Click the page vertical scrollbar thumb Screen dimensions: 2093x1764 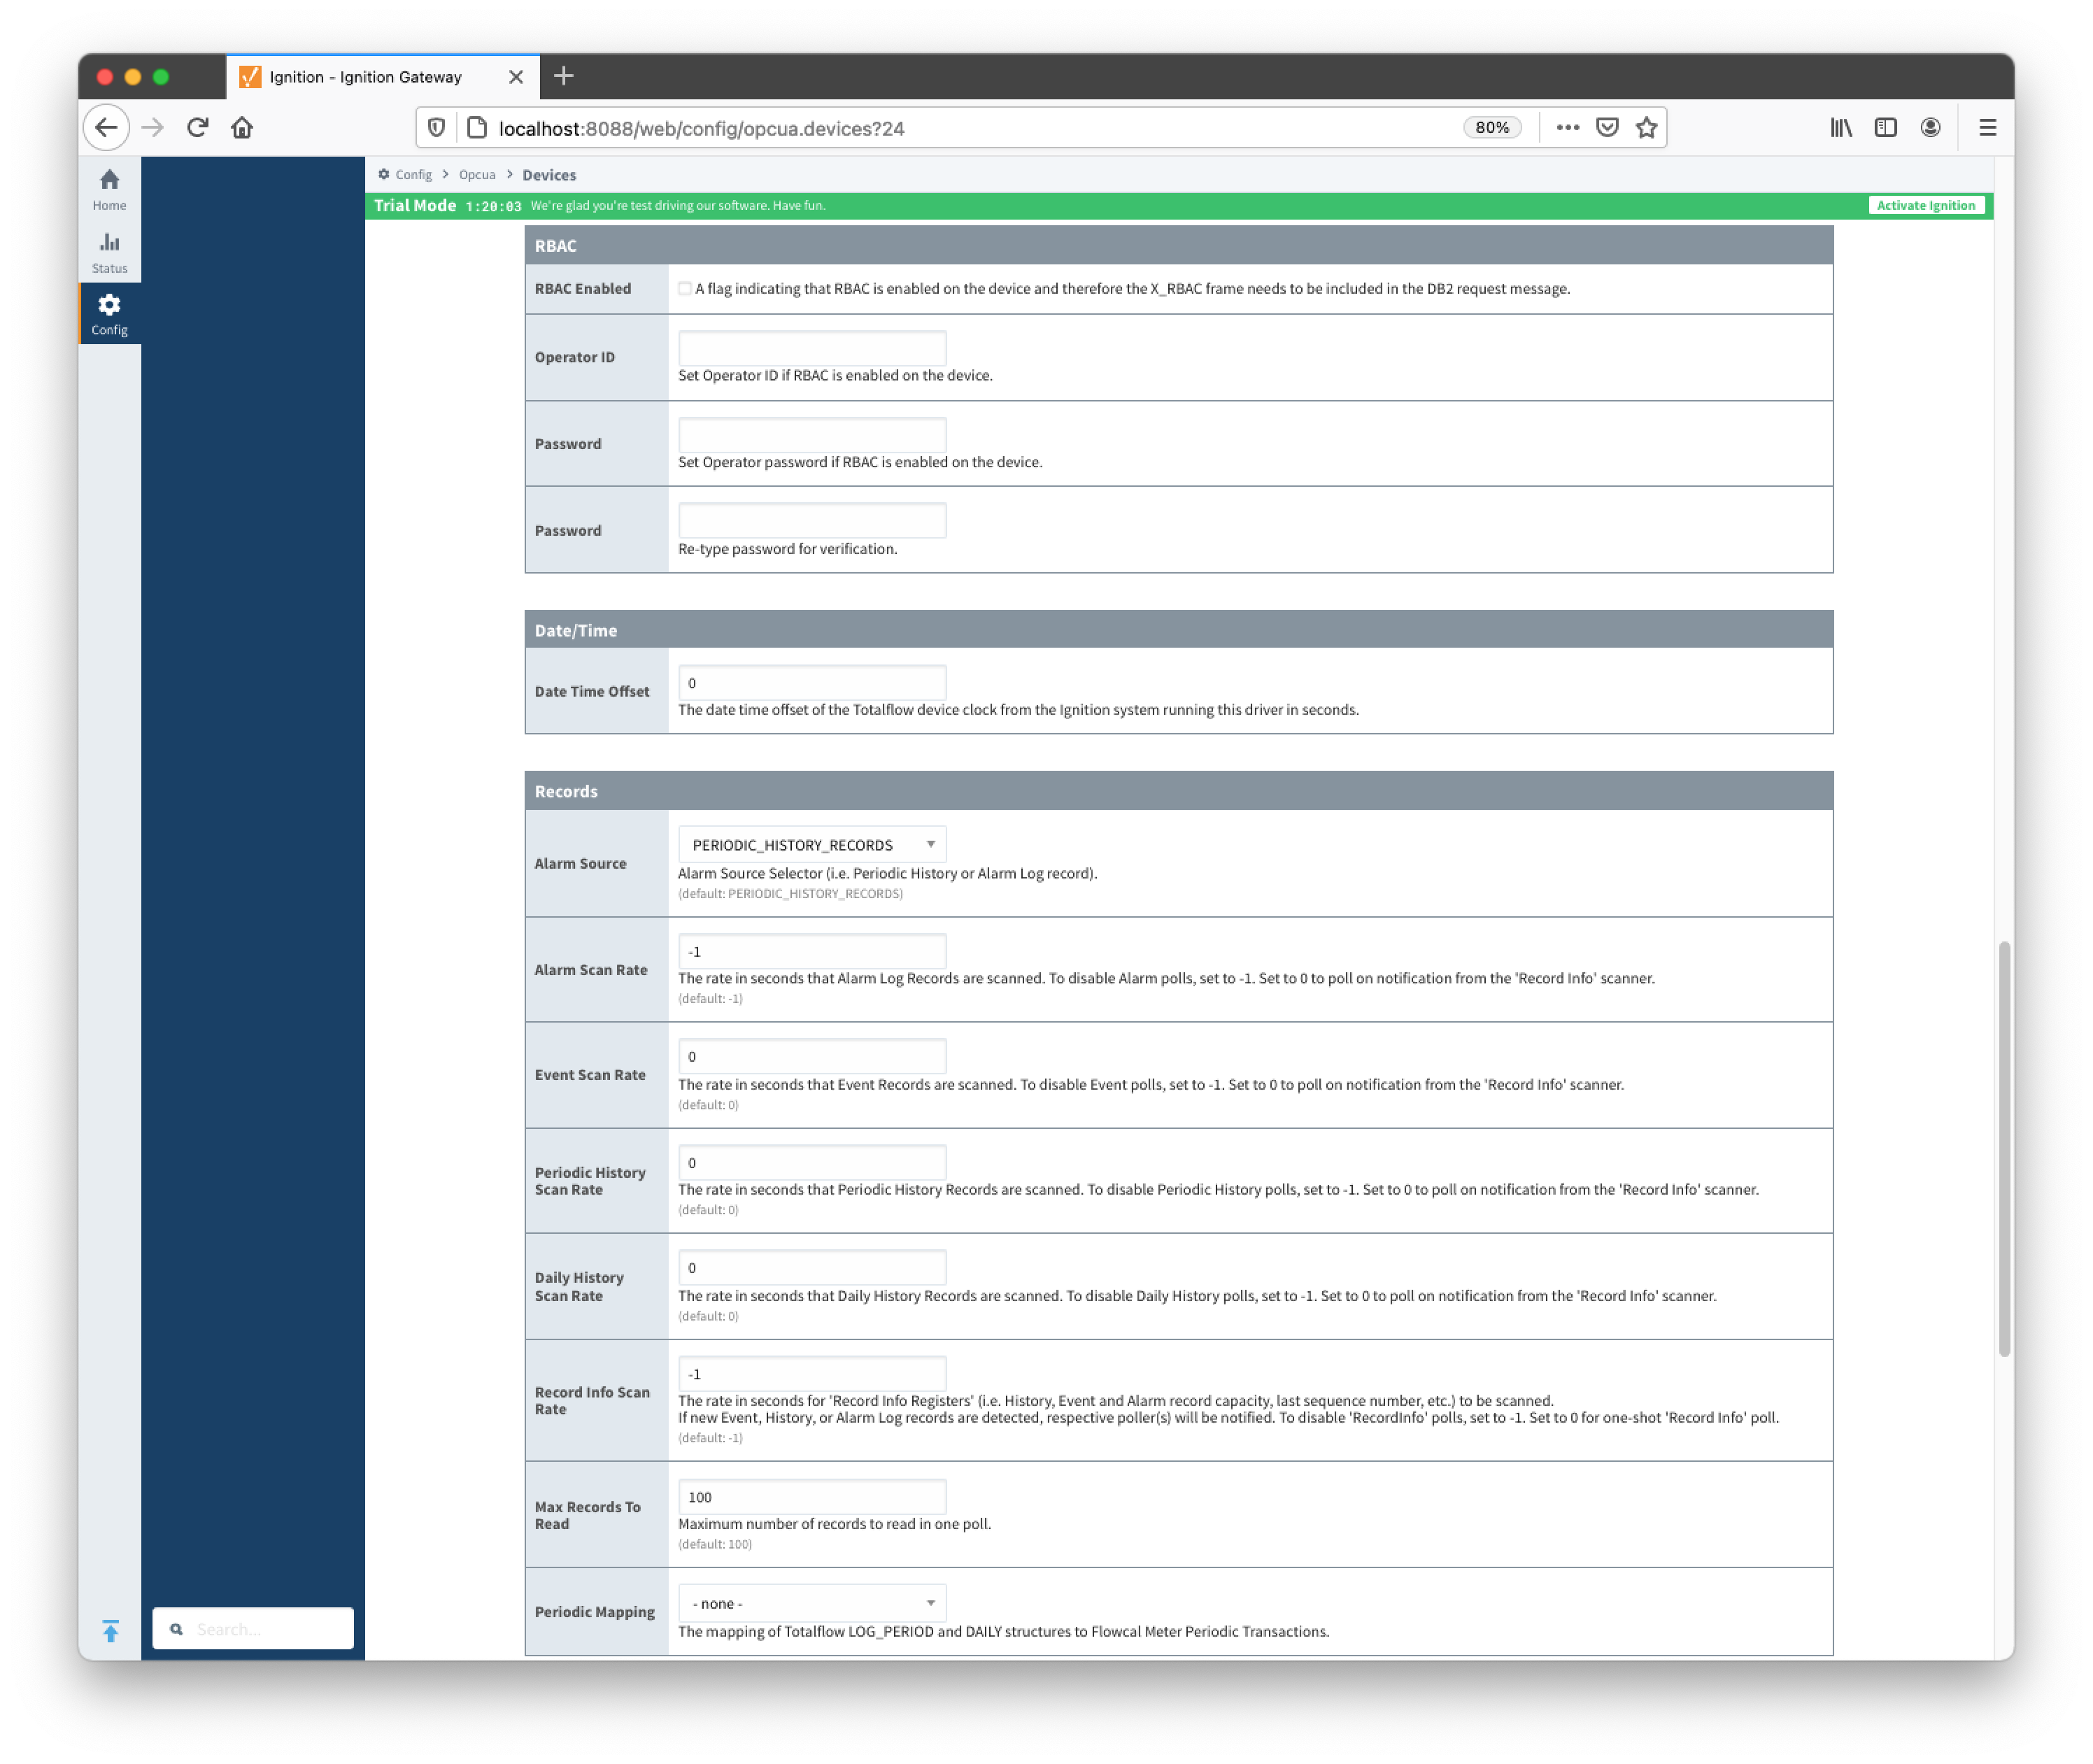tap(2004, 1149)
